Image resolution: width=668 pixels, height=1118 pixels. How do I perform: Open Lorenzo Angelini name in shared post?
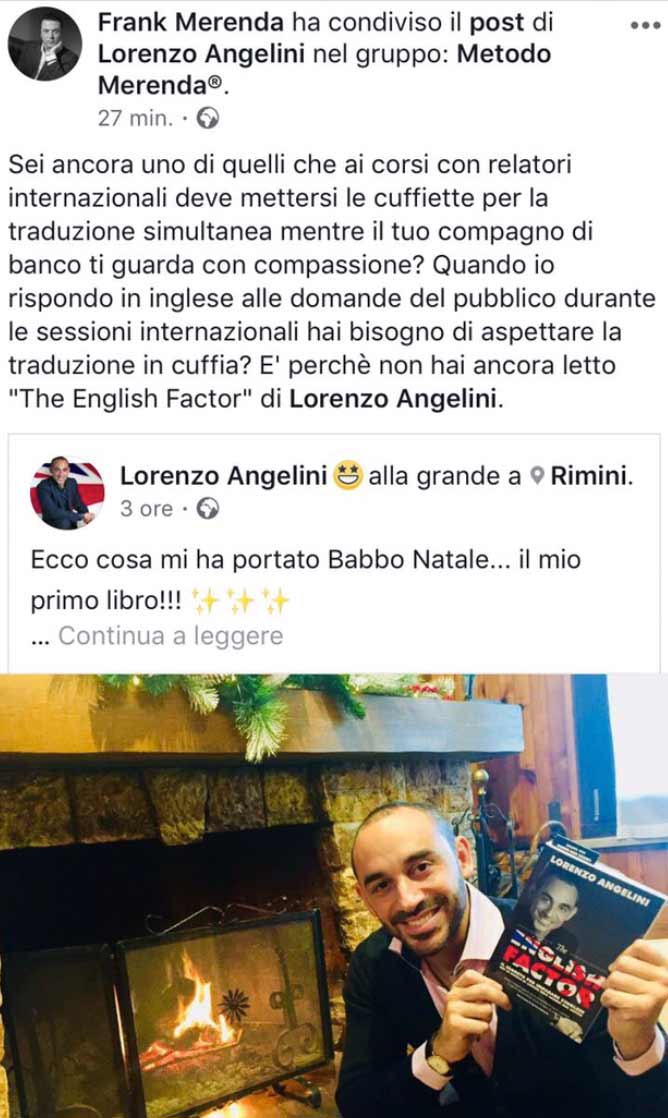point(223,476)
